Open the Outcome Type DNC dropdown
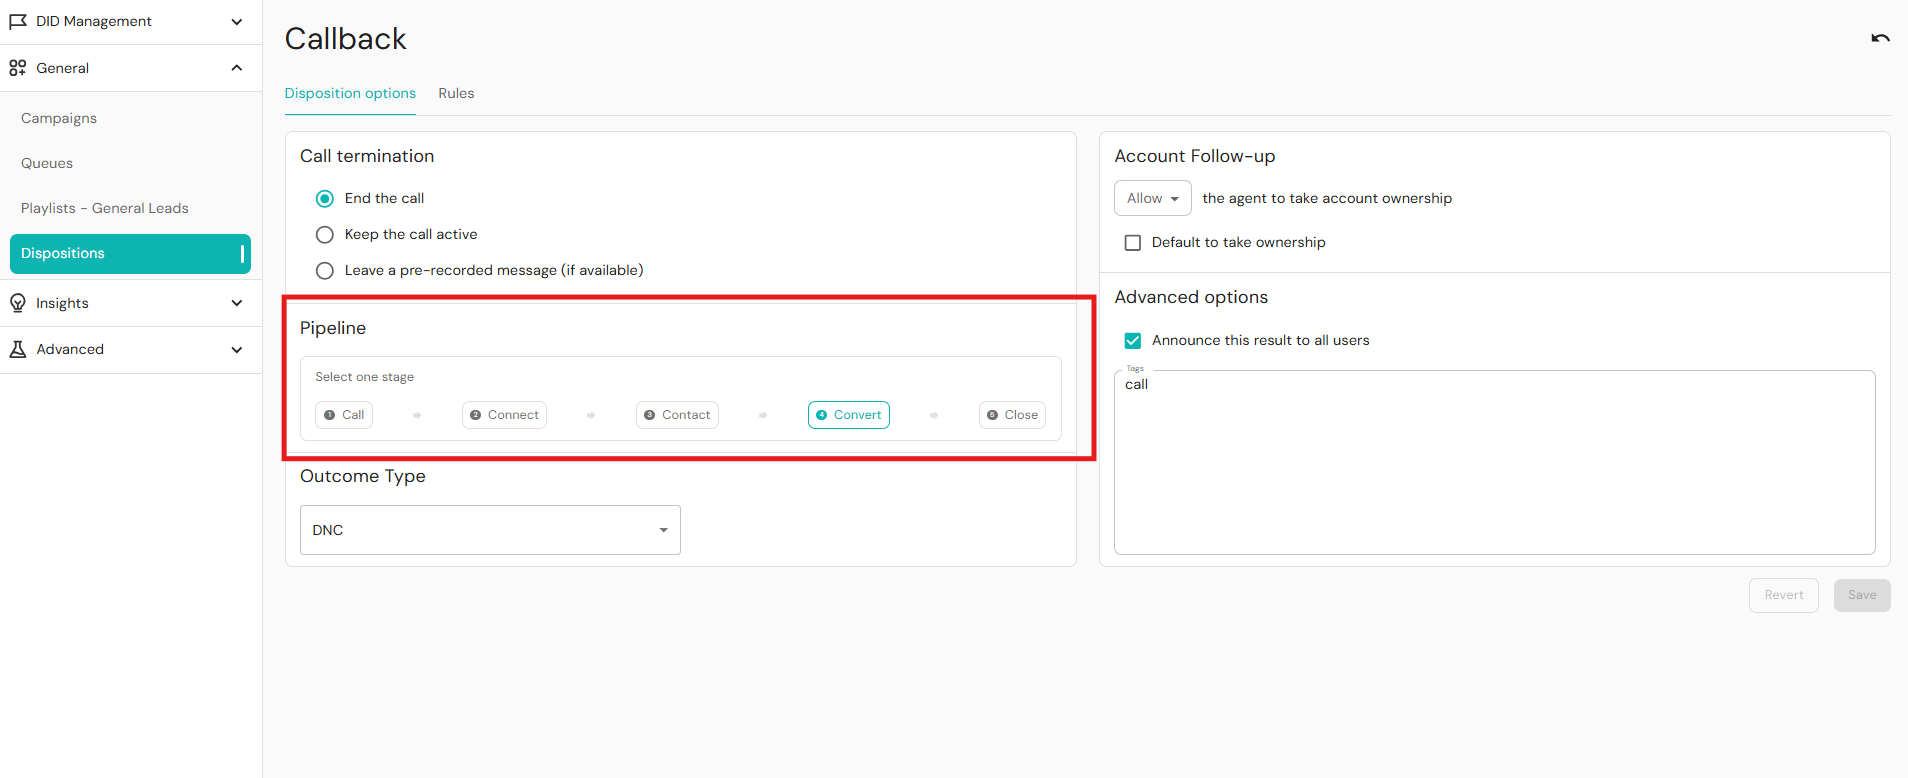The image size is (1908, 778). (x=490, y=530)
